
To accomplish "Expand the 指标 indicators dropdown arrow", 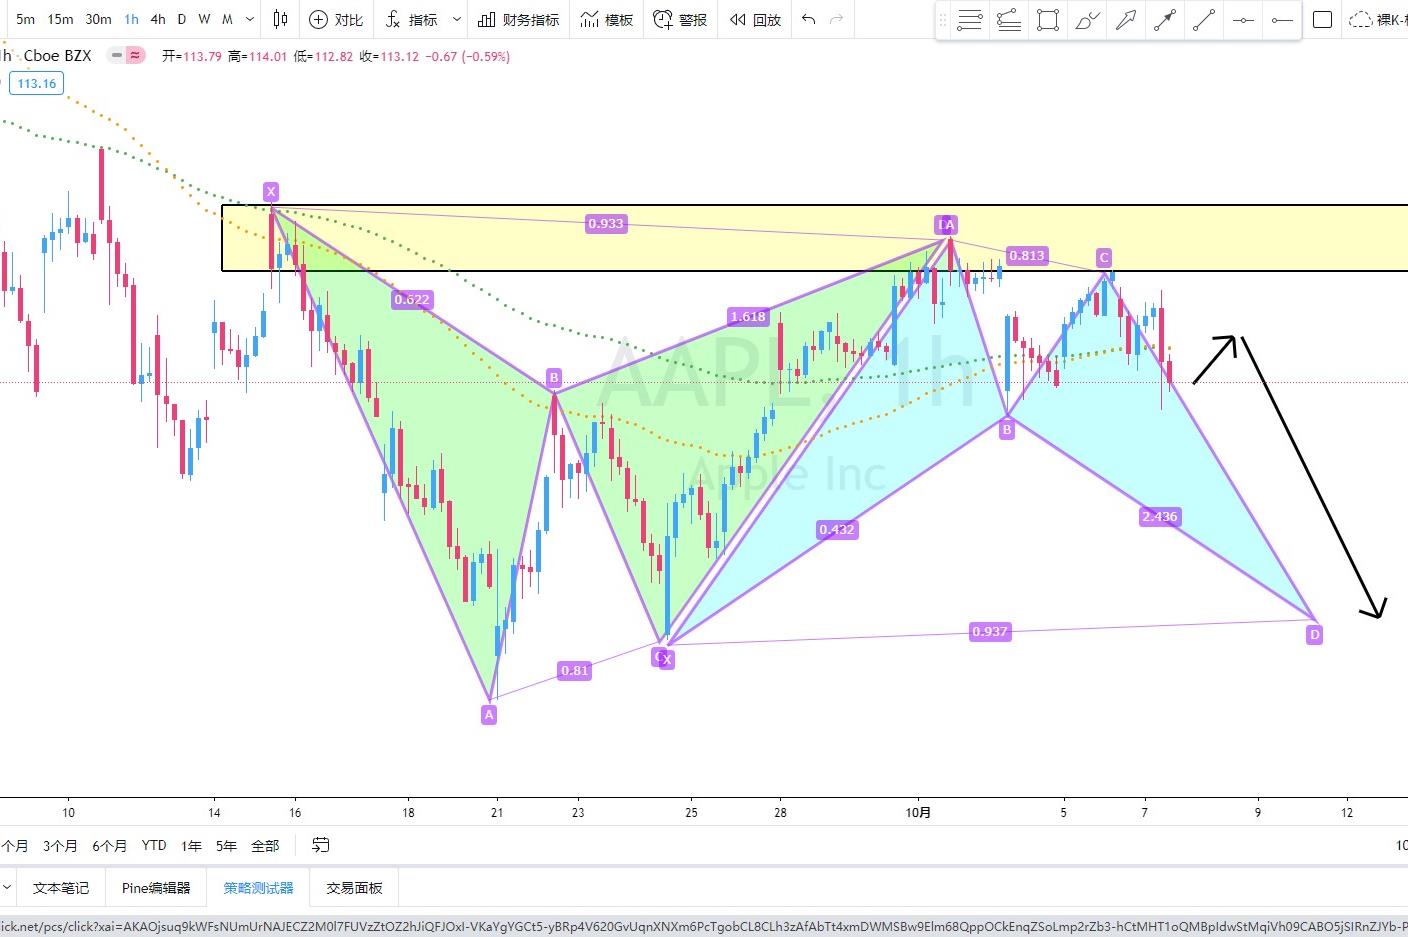I will tap(457, 19).
